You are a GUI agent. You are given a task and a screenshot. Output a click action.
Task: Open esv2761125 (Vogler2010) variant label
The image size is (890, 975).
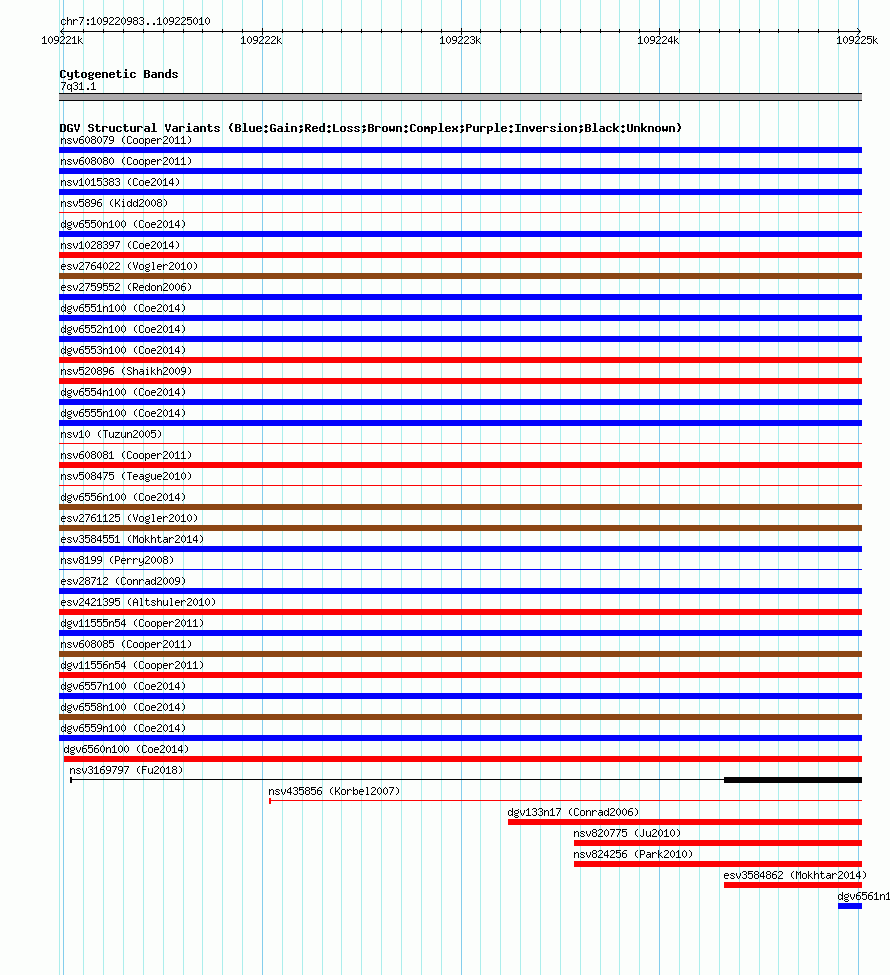(x=129, y=519)
